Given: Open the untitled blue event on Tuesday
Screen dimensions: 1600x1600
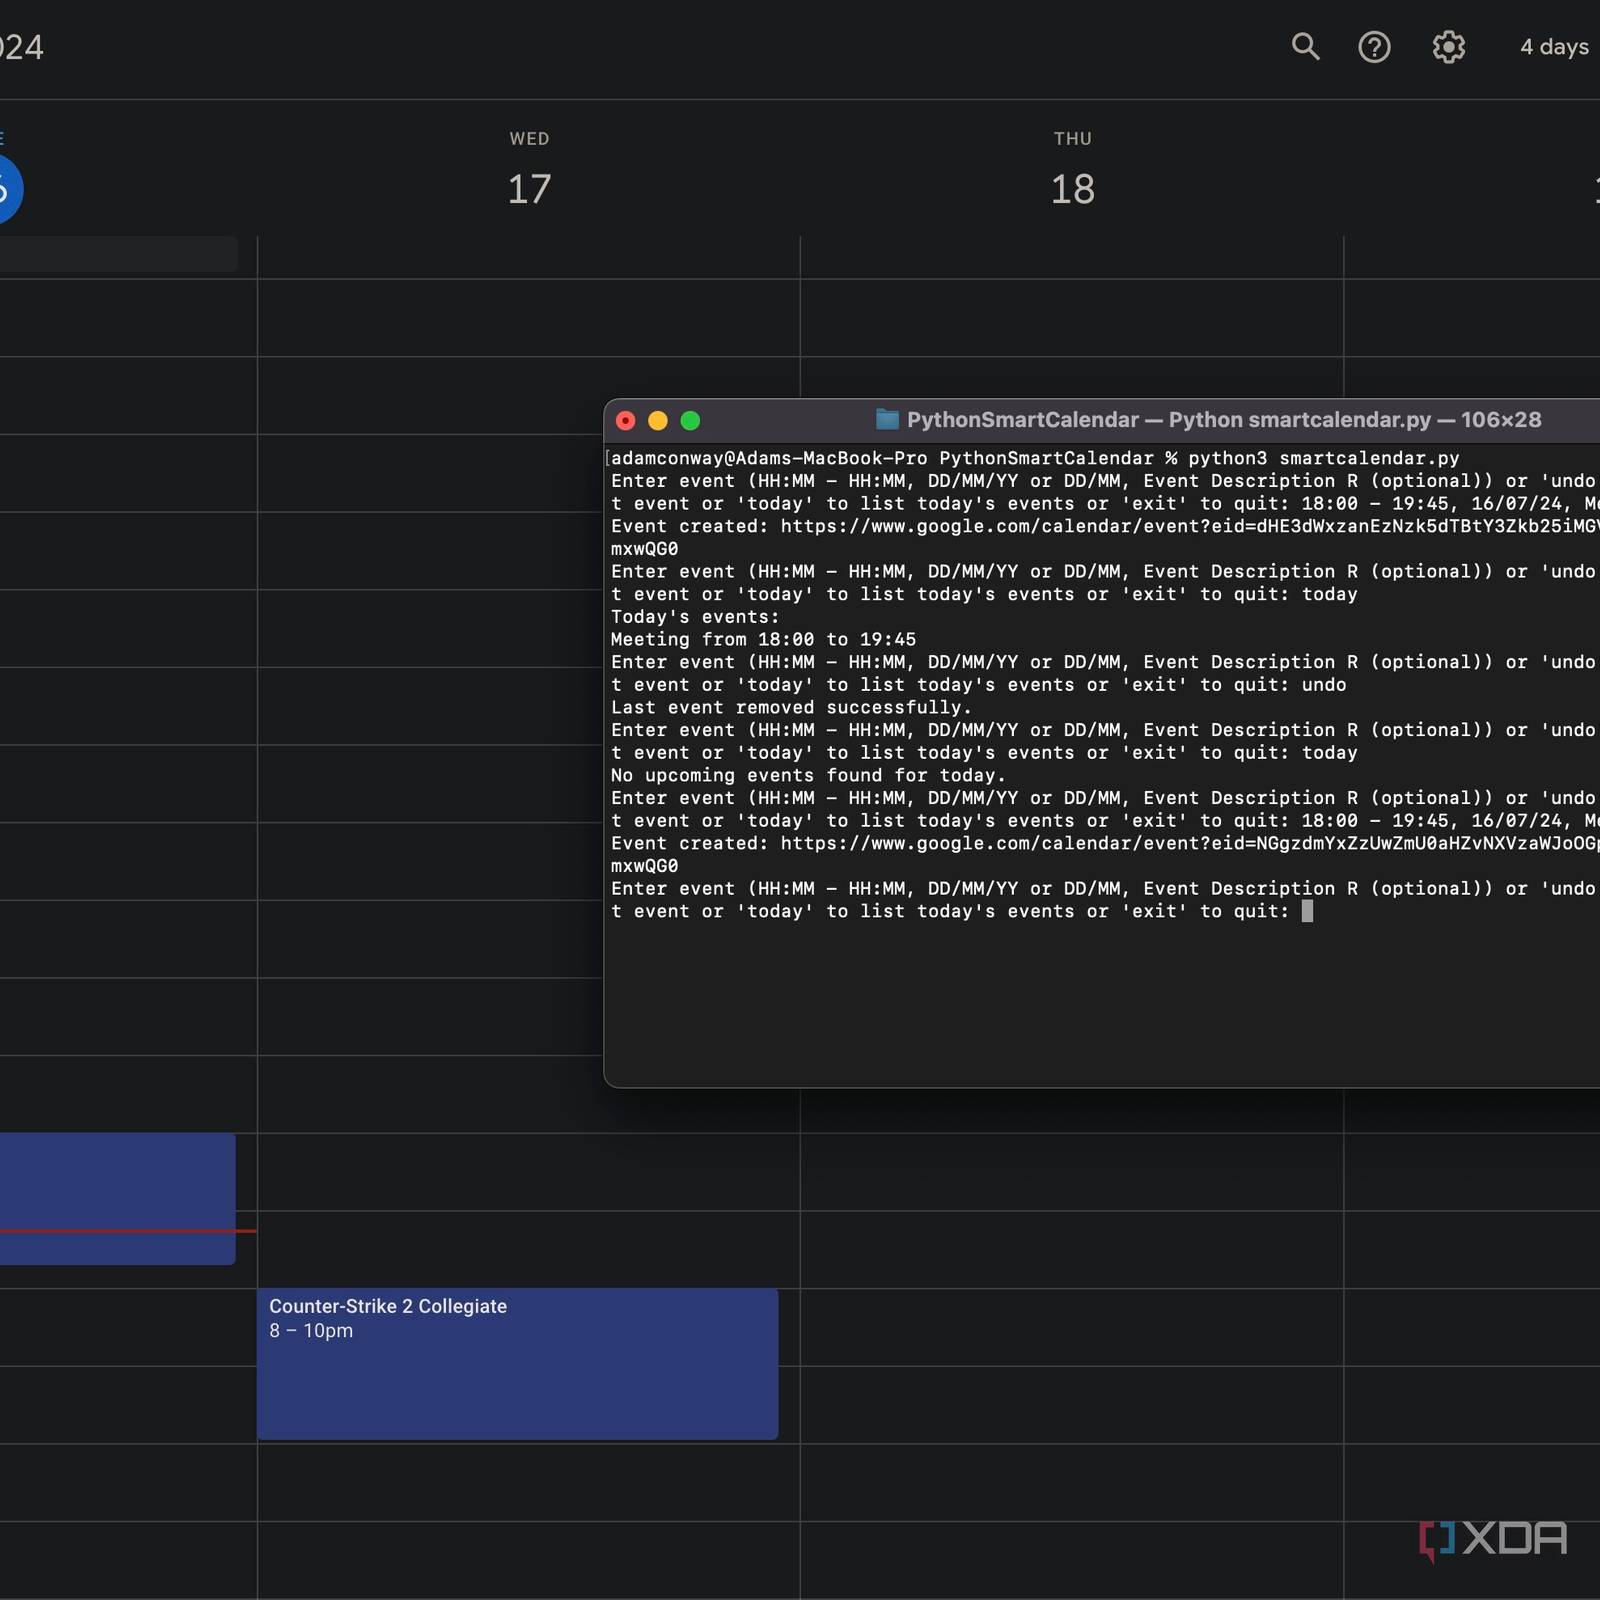Looking at the screenshot, I should 117,1180.
